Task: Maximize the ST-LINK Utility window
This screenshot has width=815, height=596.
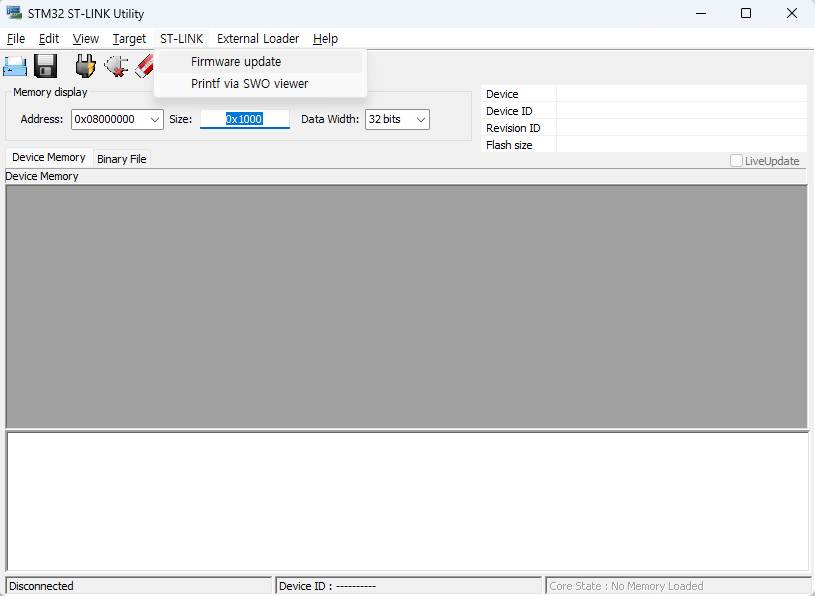Action: pos(746,14)
